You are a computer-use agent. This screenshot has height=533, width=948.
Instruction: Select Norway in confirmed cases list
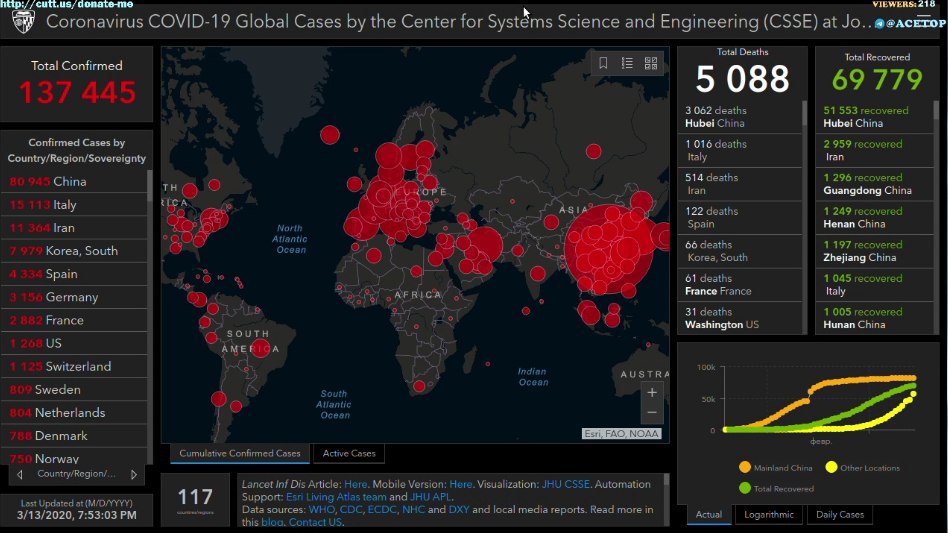74,457
